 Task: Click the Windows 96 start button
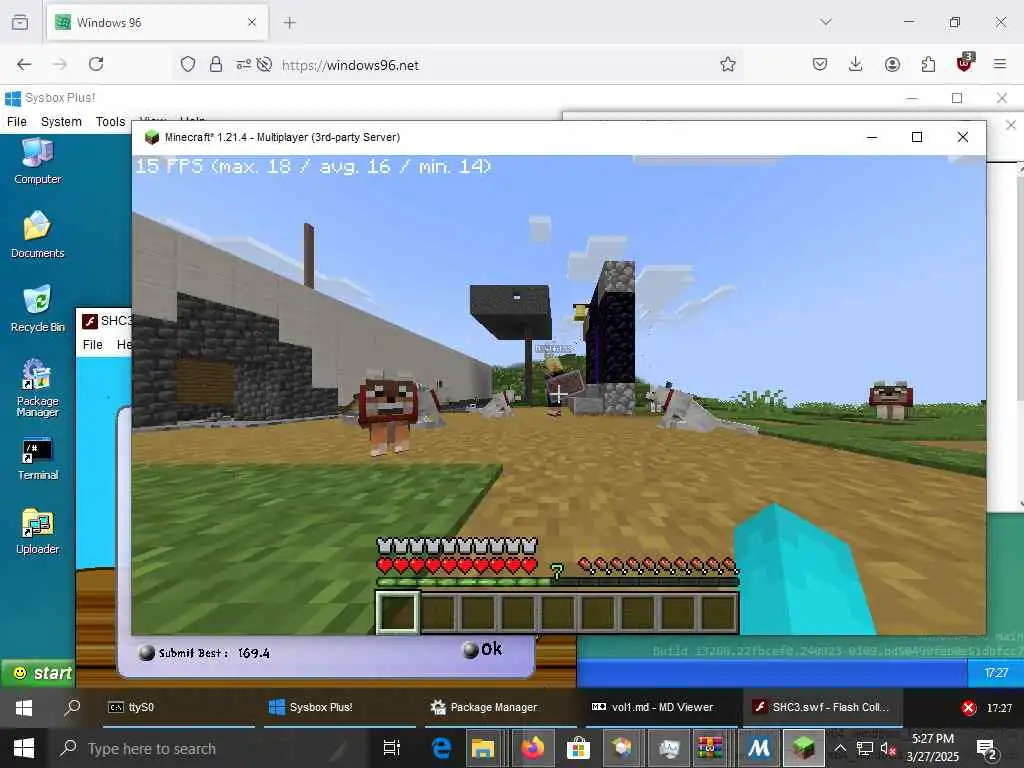[x=38, y=673]
